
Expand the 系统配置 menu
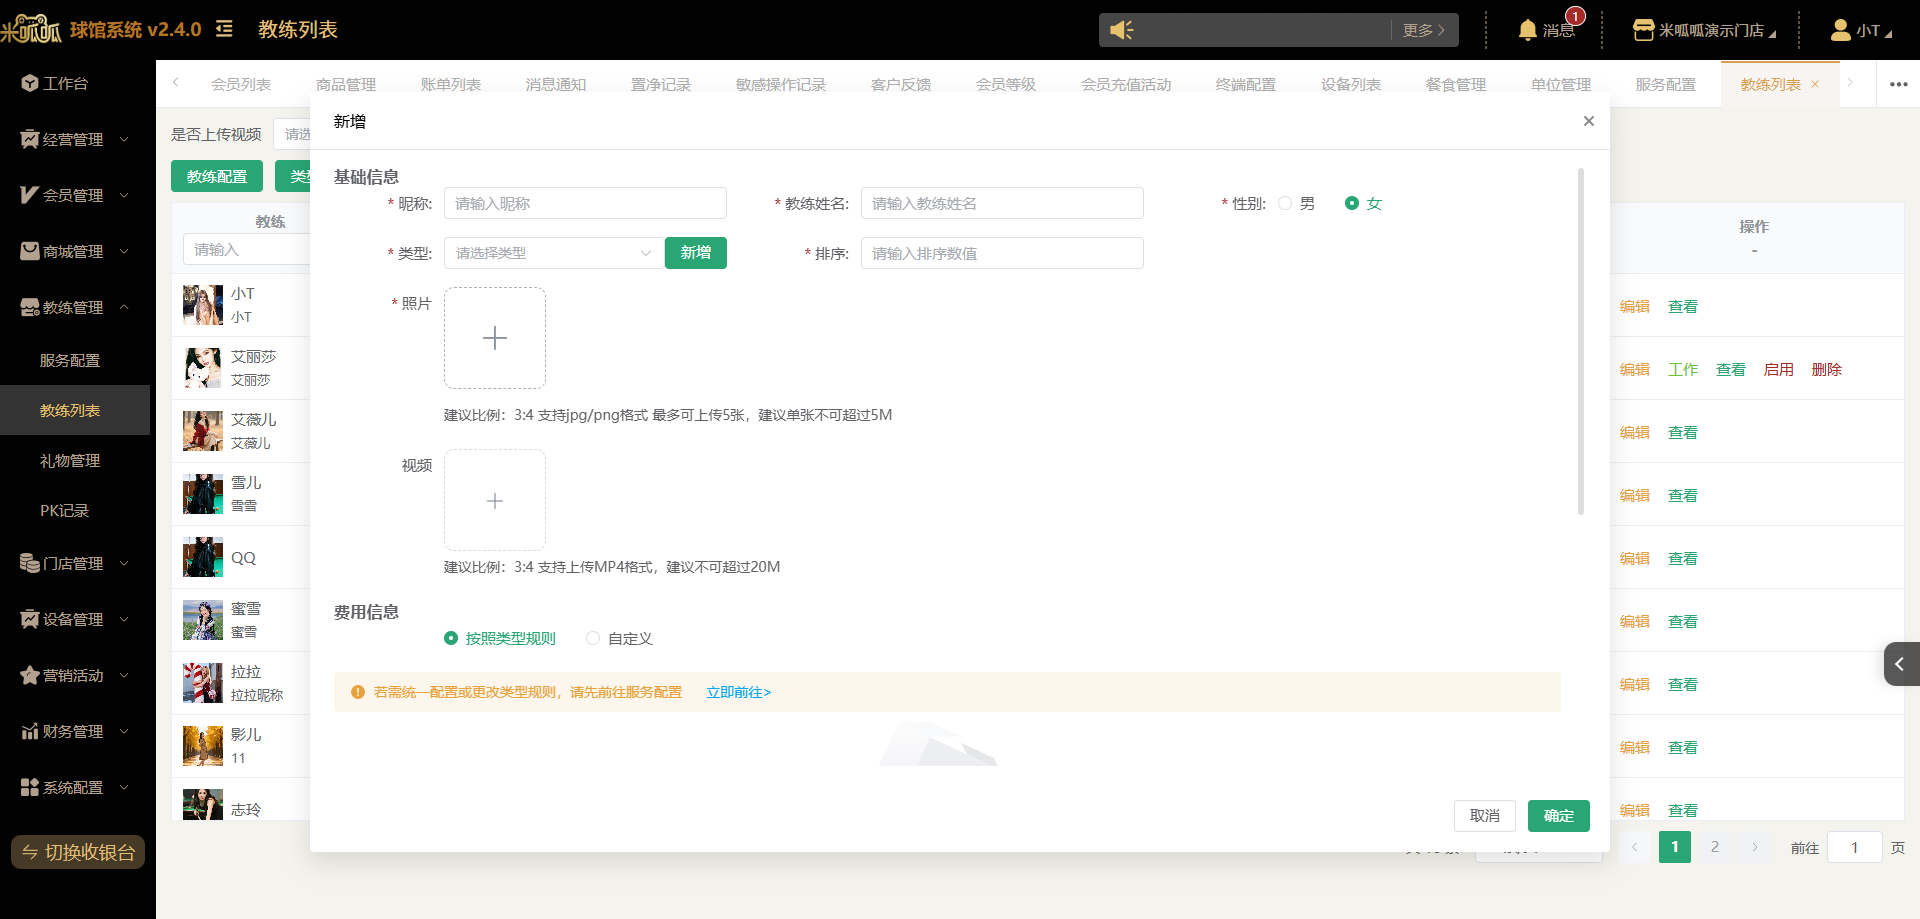pyautogui.click(x=124, y=787)
